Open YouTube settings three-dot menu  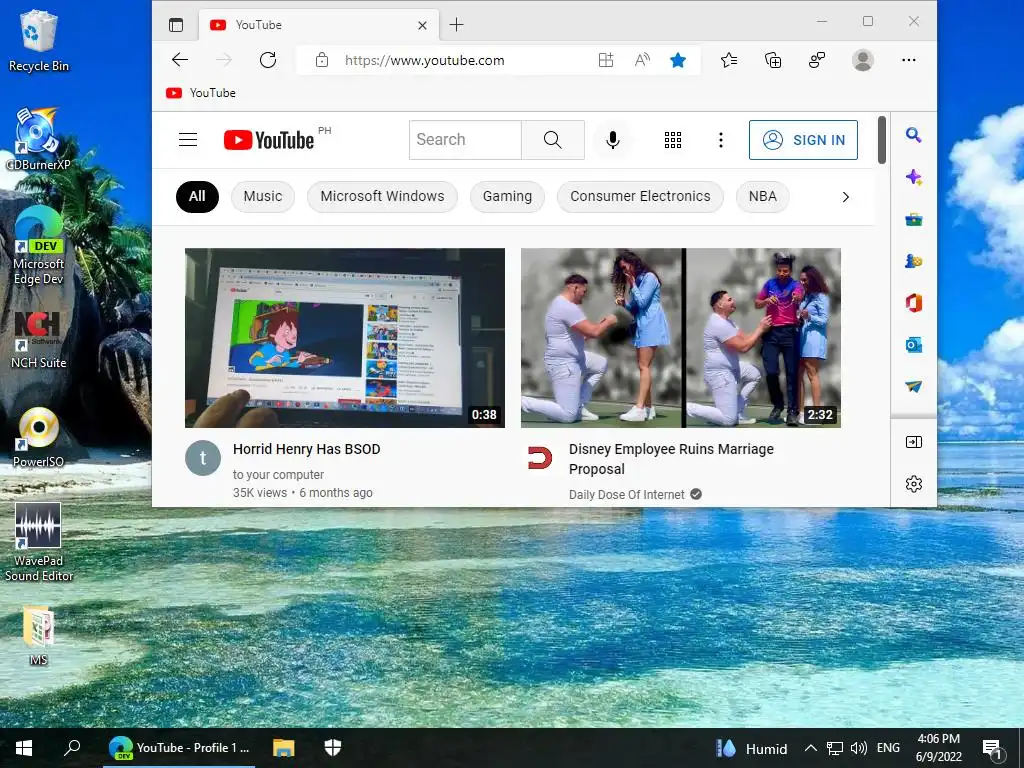click(721, 140)
